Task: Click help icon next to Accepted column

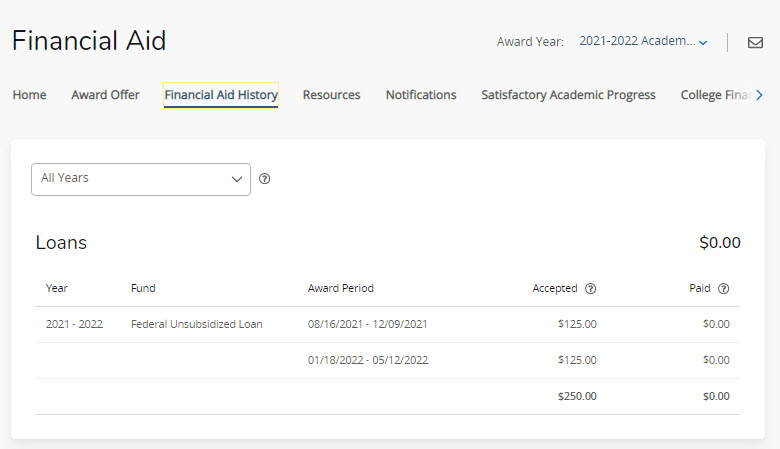Action: tap(590, 289)
